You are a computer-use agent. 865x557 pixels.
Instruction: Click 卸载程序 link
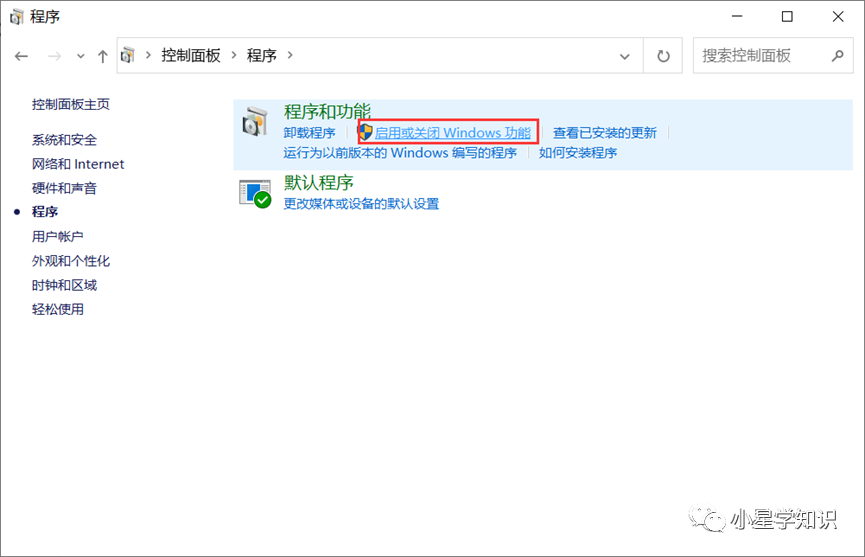(309, 133)
